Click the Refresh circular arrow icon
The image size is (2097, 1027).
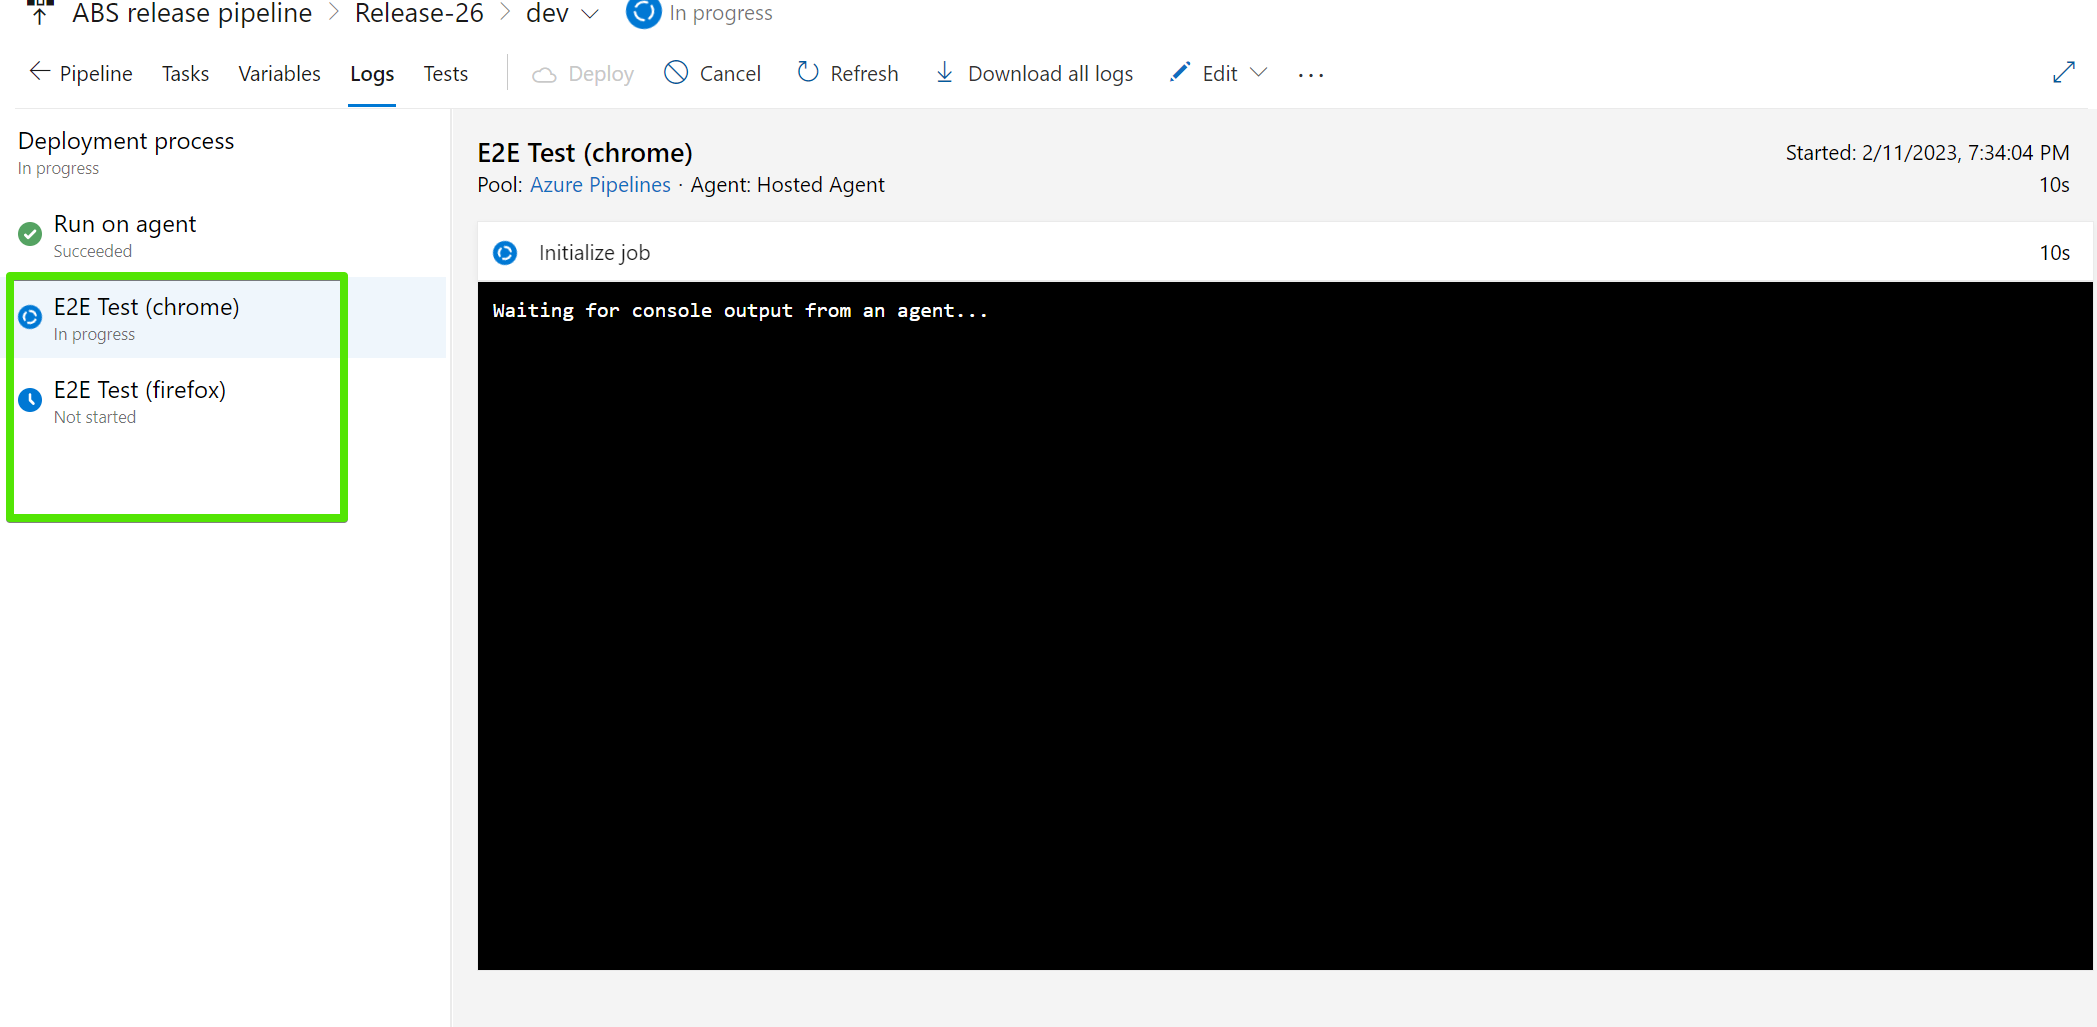(808, 73)
